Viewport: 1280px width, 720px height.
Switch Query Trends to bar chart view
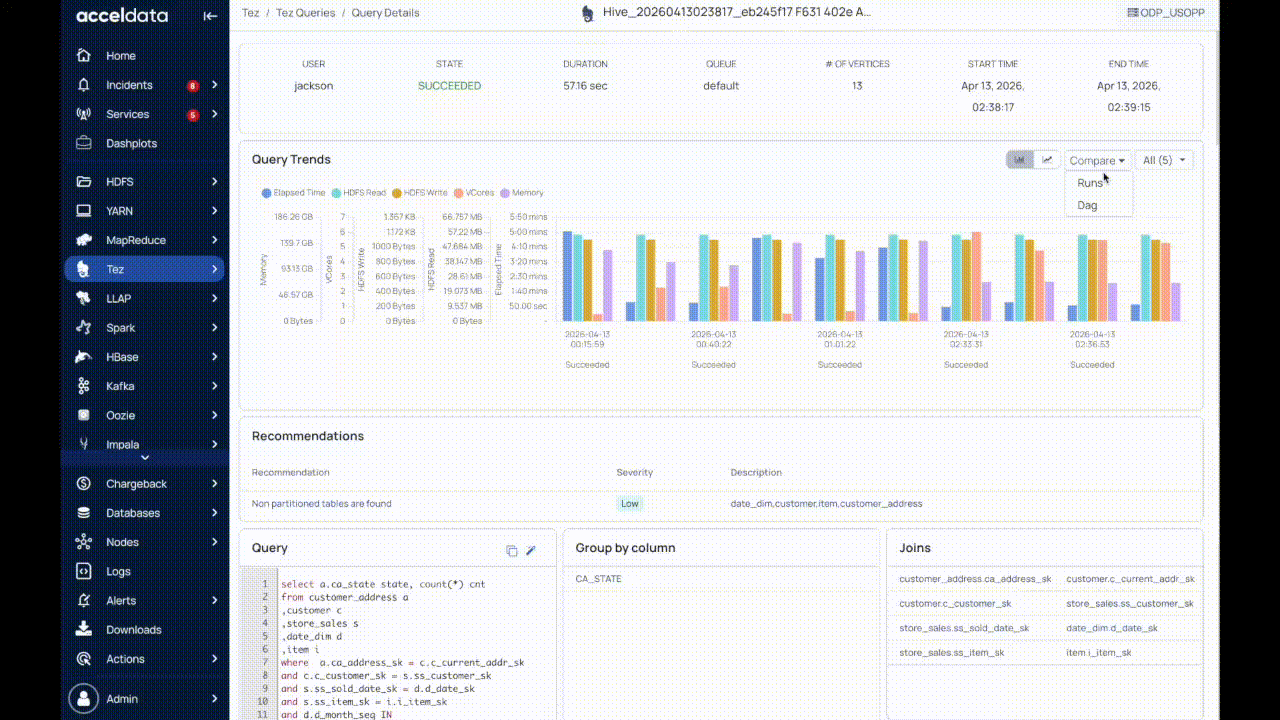pyautogui.click(x=1020, y=160)
